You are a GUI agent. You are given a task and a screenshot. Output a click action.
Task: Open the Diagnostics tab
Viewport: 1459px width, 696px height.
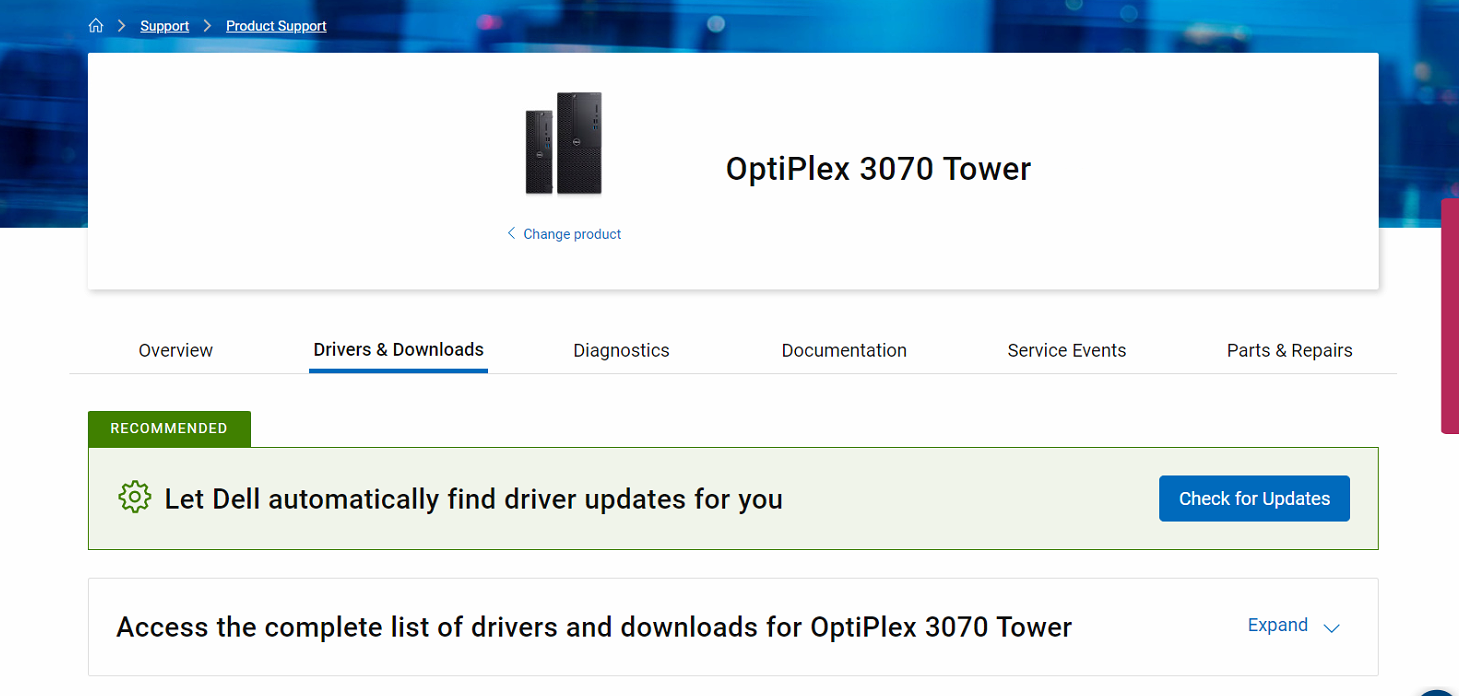(x=621, y=350)
